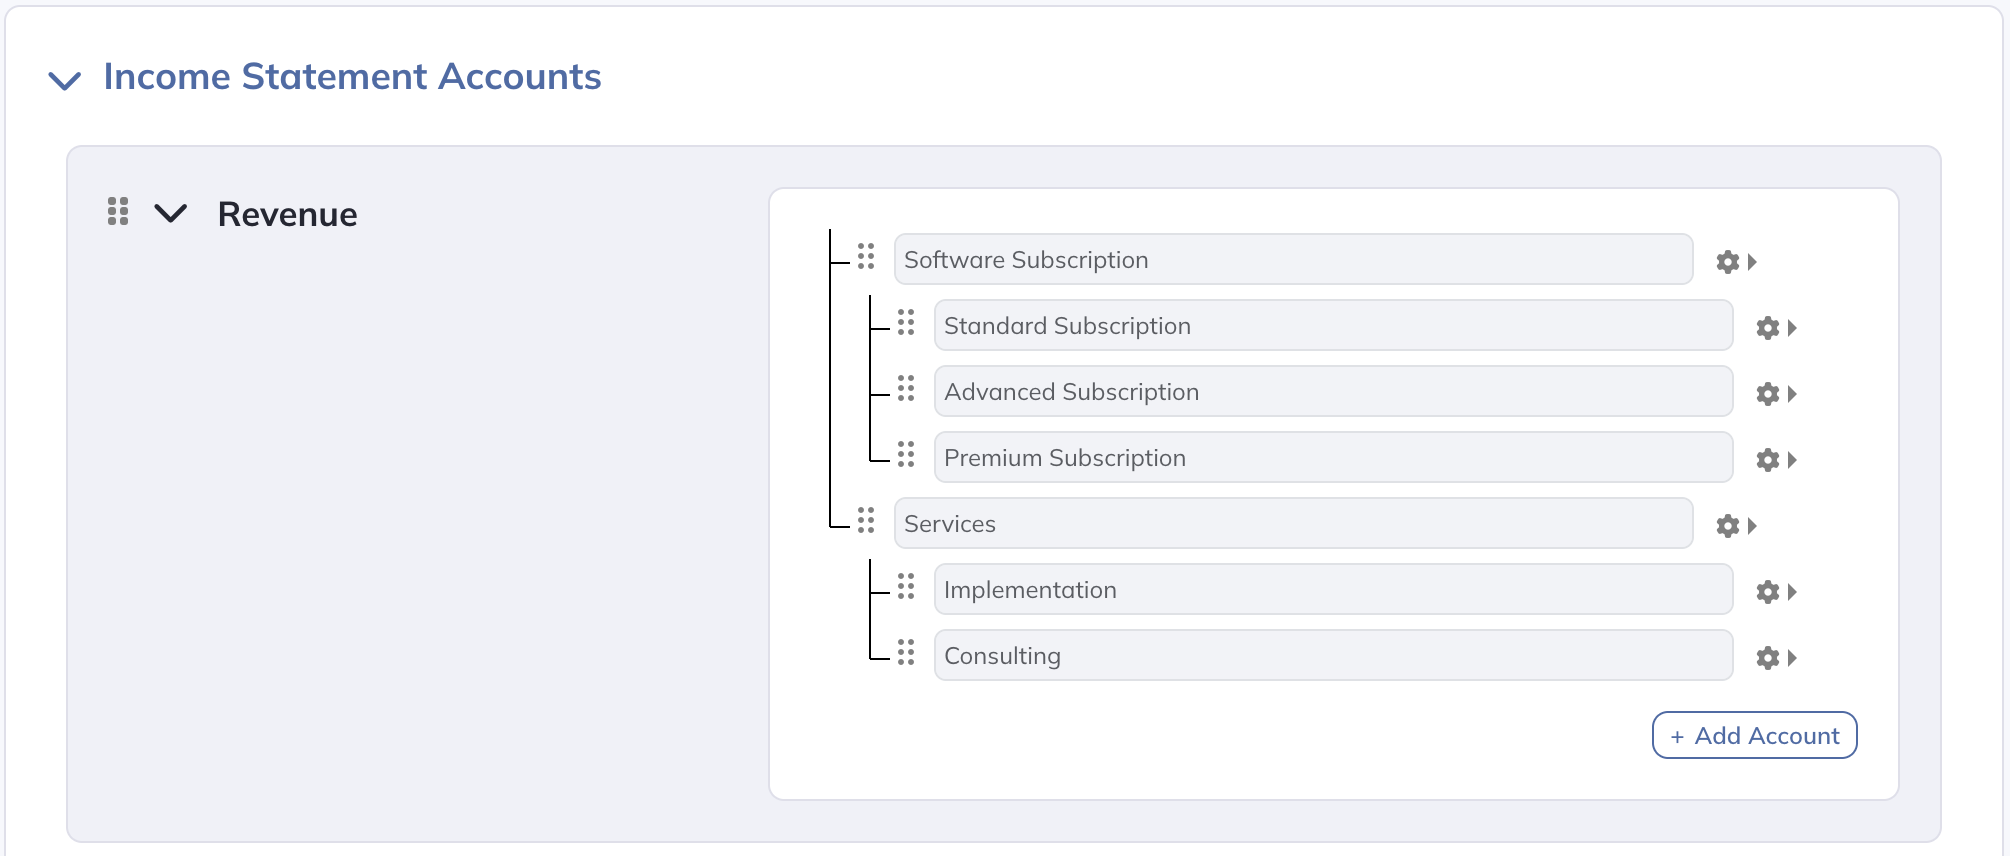Click the Premium Subscription name field
Viewport: 2010px width, 856px height.
coord(1332,458)
